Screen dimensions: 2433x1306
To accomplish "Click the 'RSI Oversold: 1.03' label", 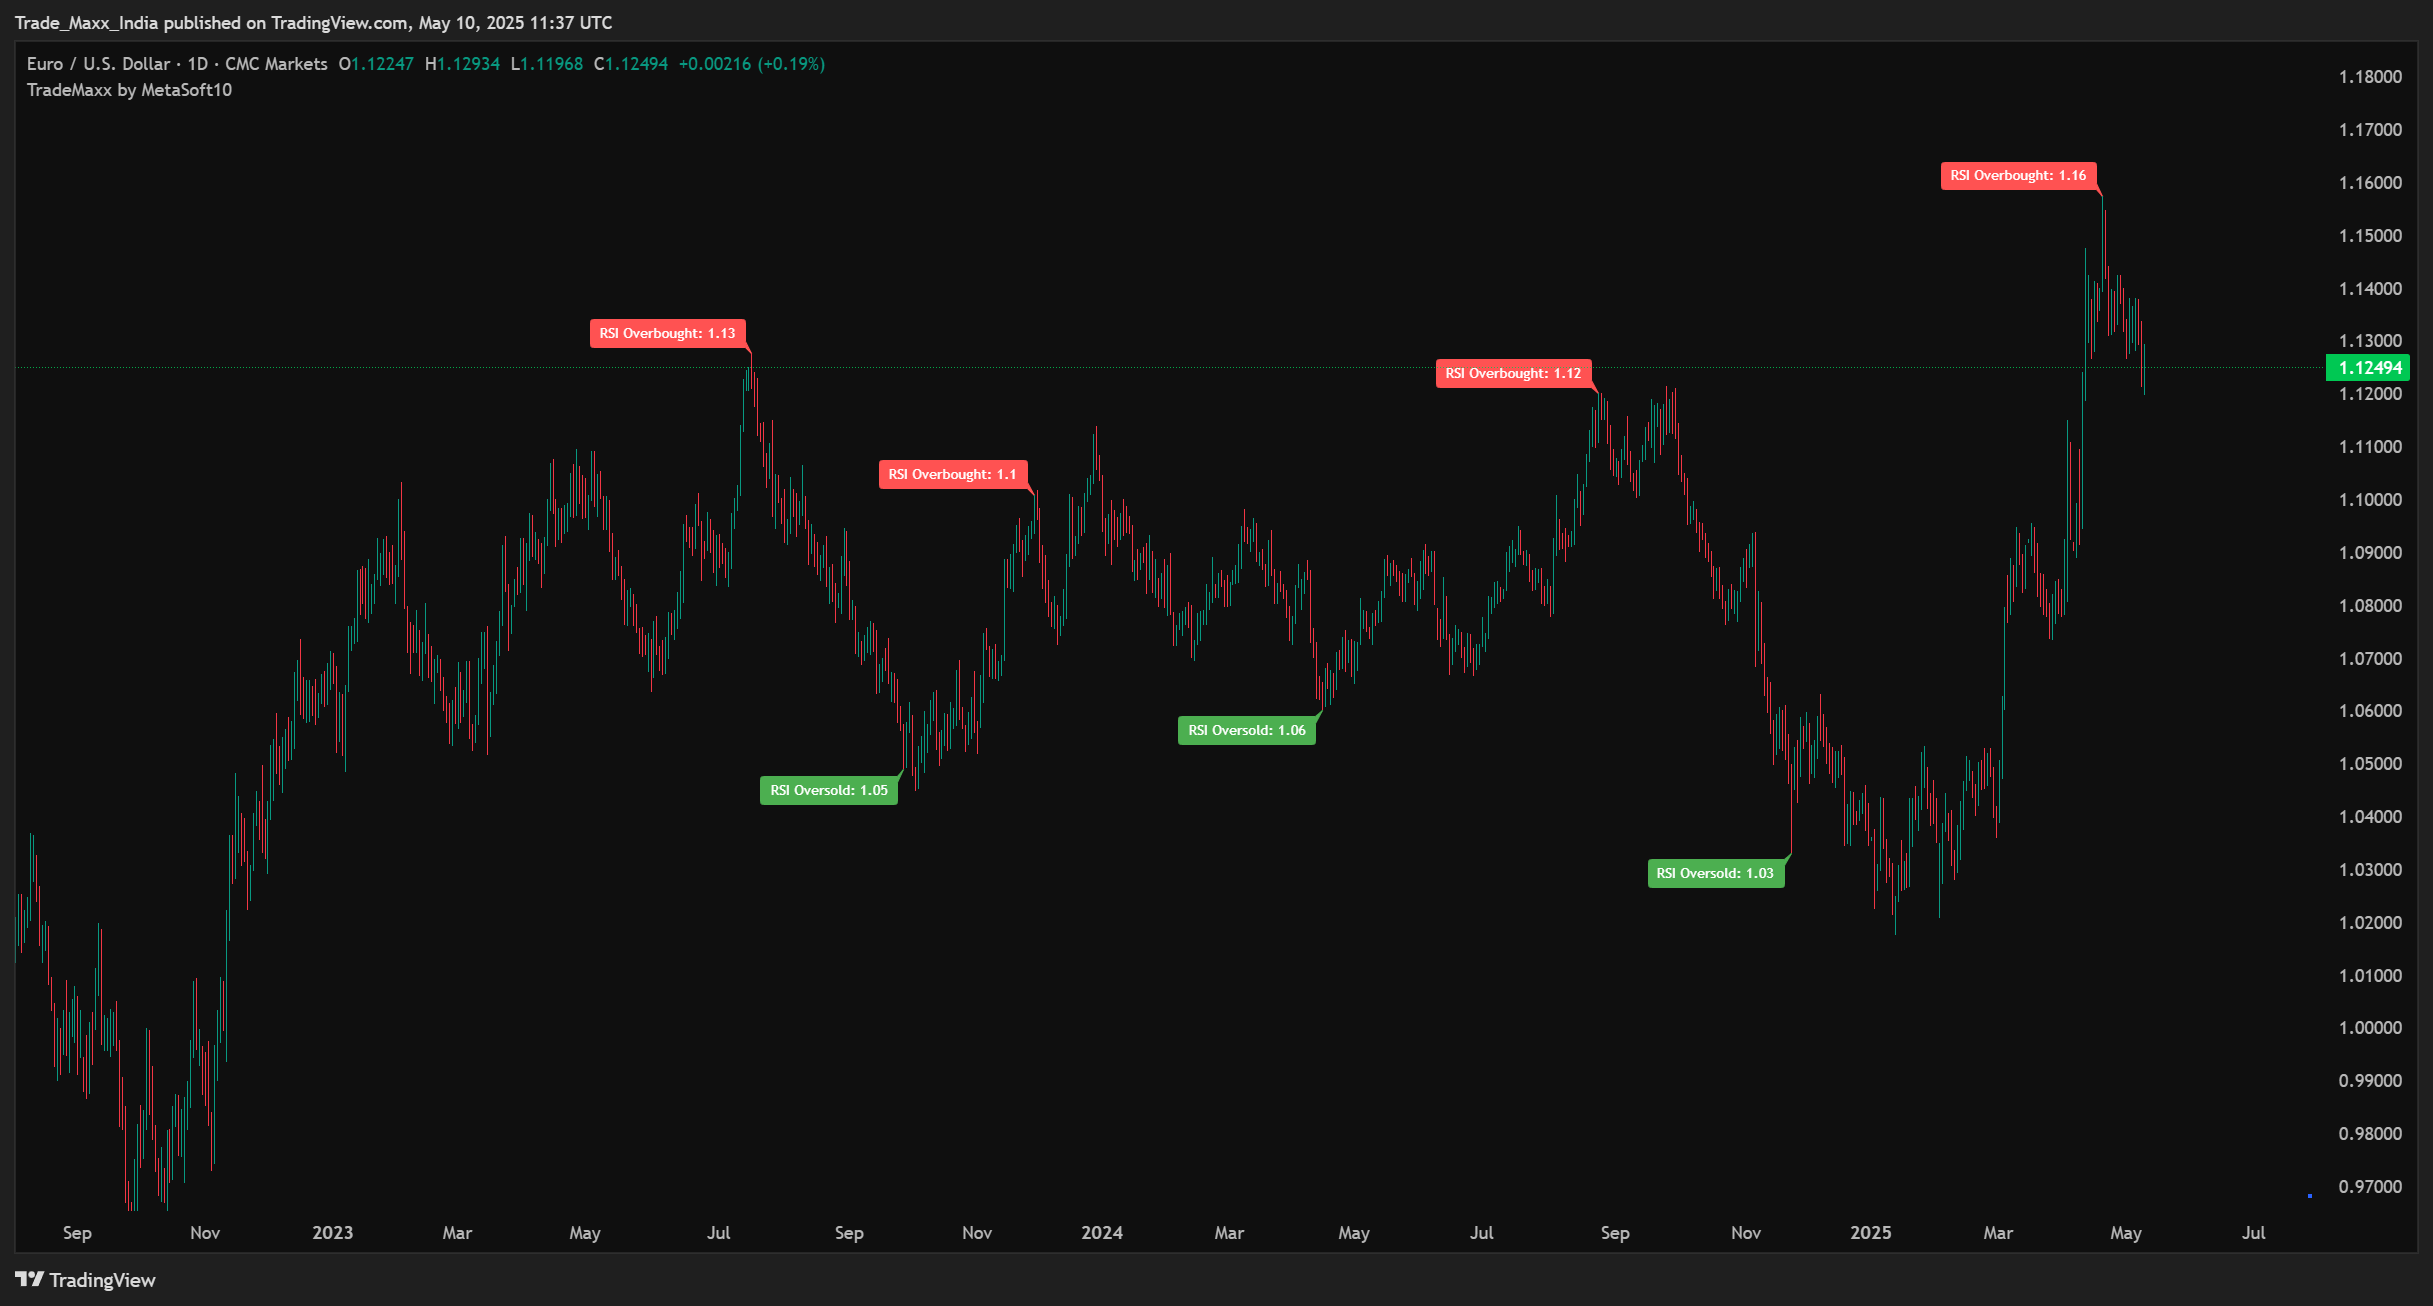I will coord(1715,873).
